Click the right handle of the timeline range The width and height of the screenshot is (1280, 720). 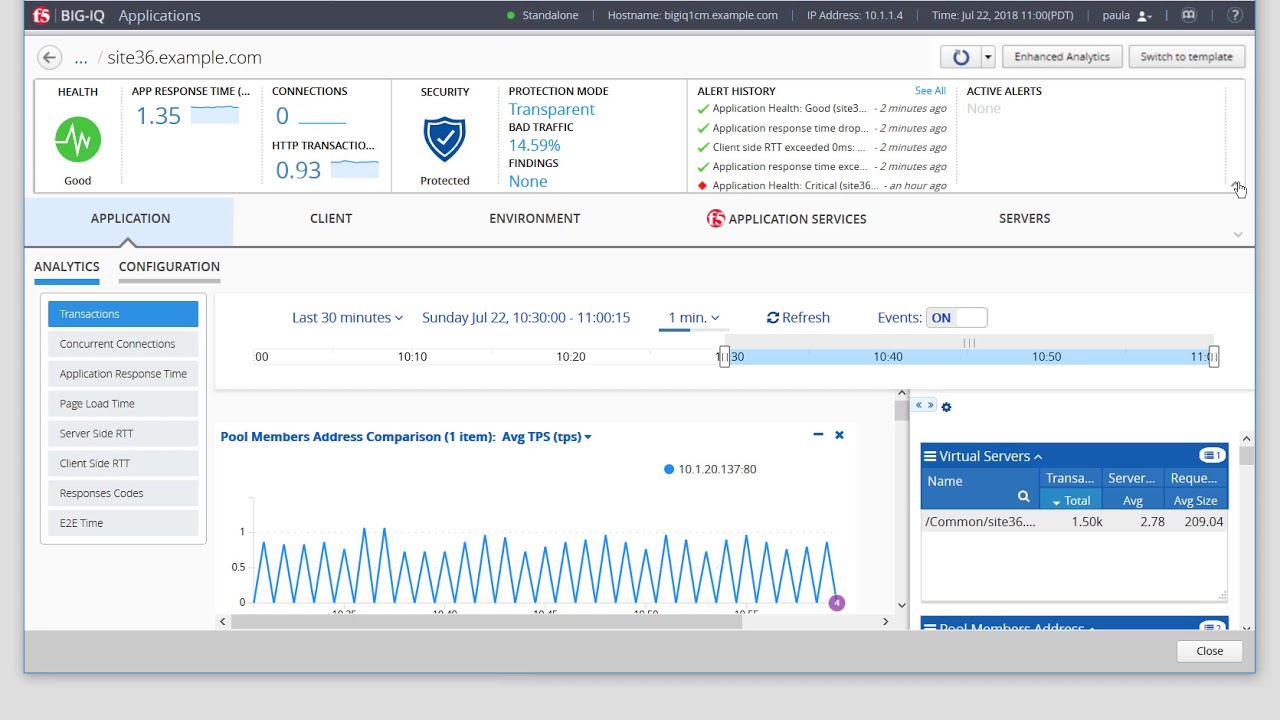point(1213,357)
